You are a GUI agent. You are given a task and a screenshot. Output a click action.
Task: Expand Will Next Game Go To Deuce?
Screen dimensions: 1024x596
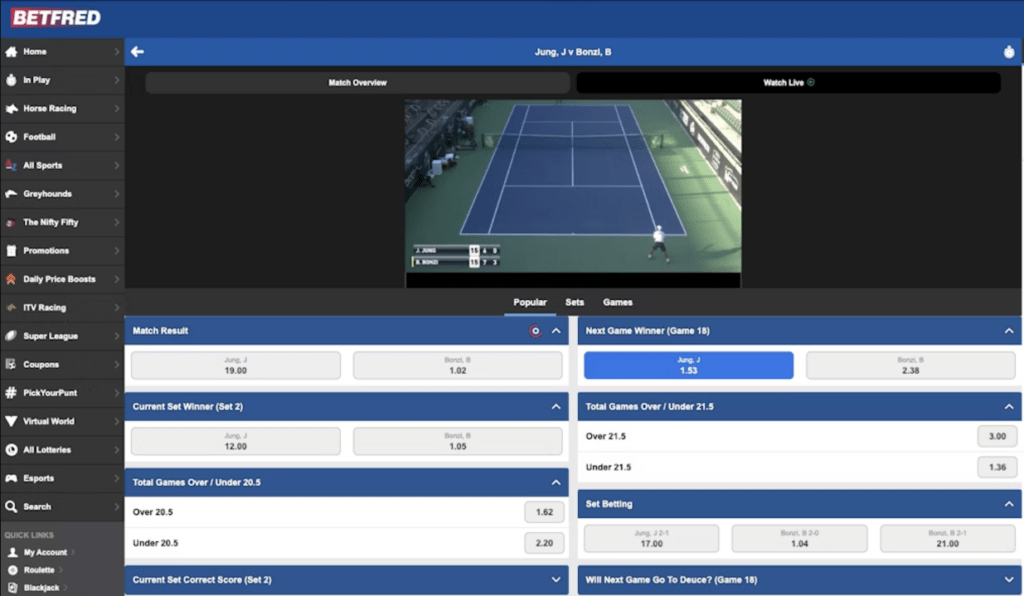click(x=1009, y=580)
